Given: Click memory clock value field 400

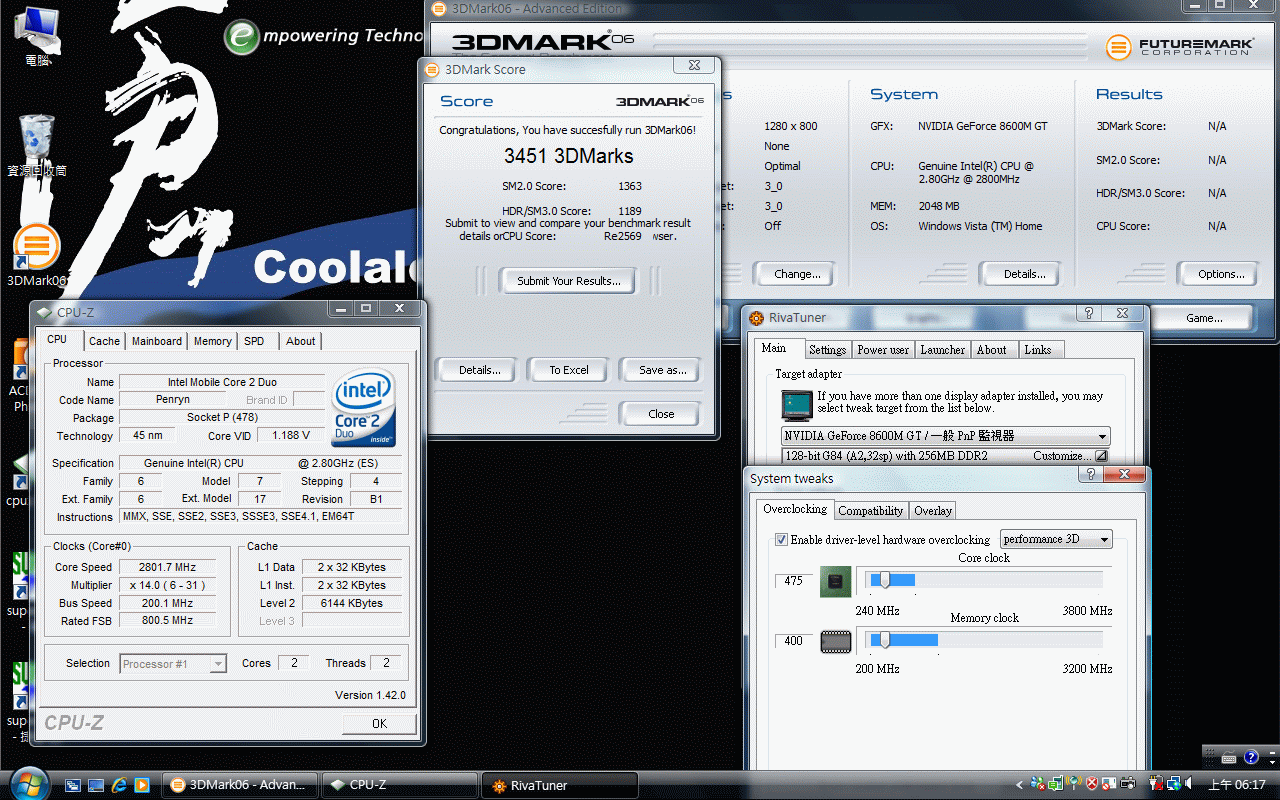Looking at the screenshot, I should tap(795, 641).
